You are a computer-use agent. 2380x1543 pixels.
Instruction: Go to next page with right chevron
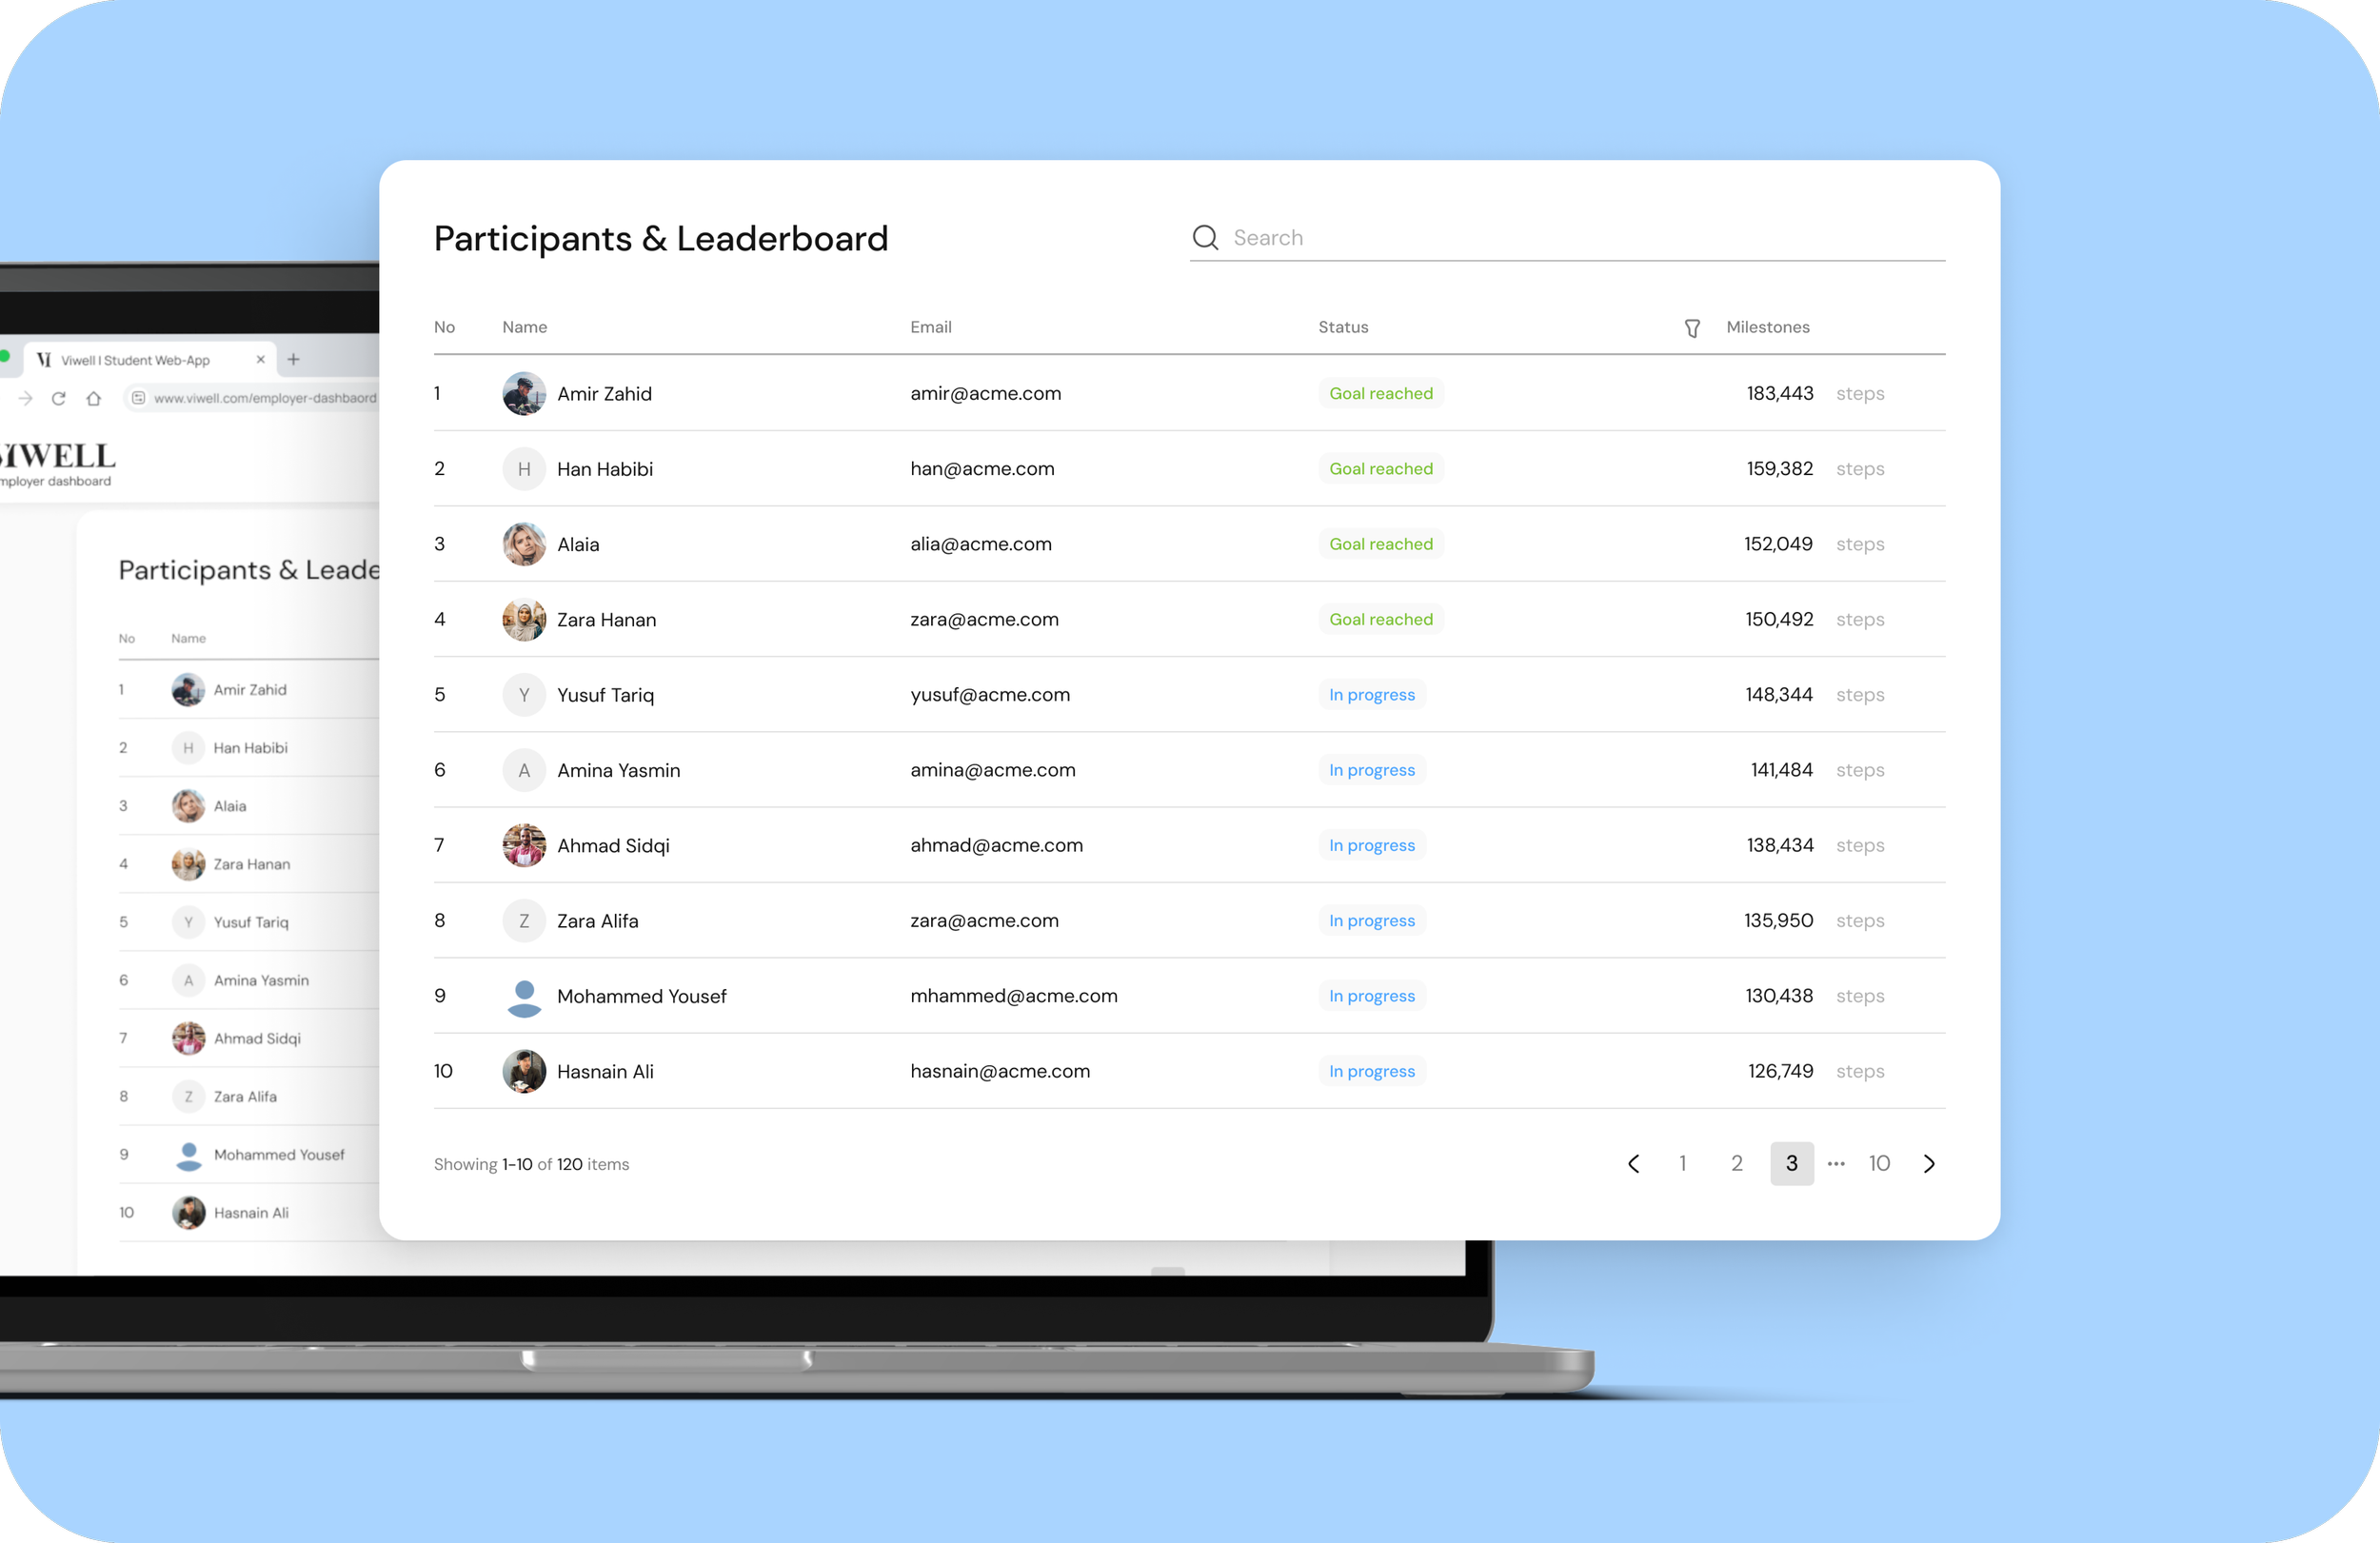(1929, 1164)
